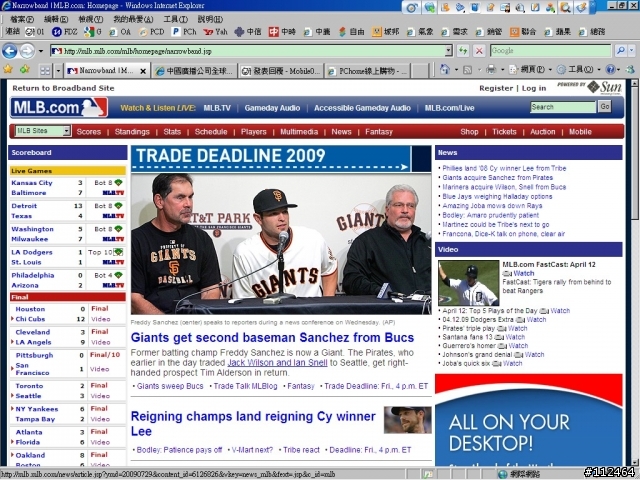Click the Yah favorites bar link
The image size is (640, 480).
coord(215,32)
